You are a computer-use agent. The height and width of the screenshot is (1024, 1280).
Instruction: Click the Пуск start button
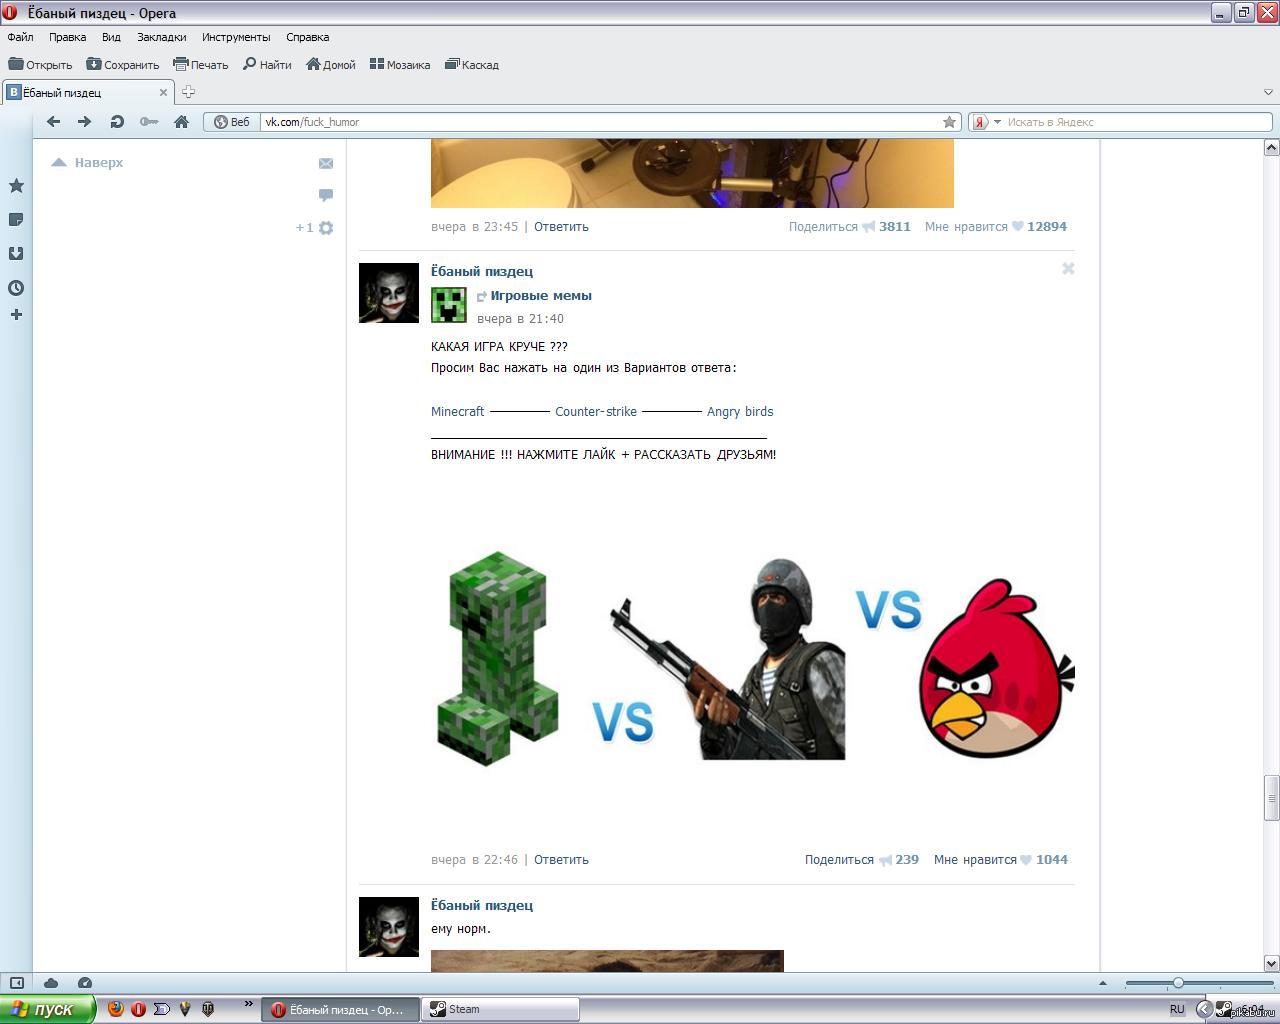[47, 1009]
